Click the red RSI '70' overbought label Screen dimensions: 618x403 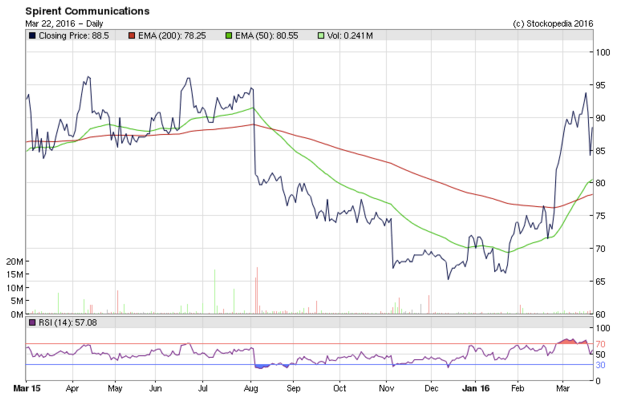(x=600, y=344)
